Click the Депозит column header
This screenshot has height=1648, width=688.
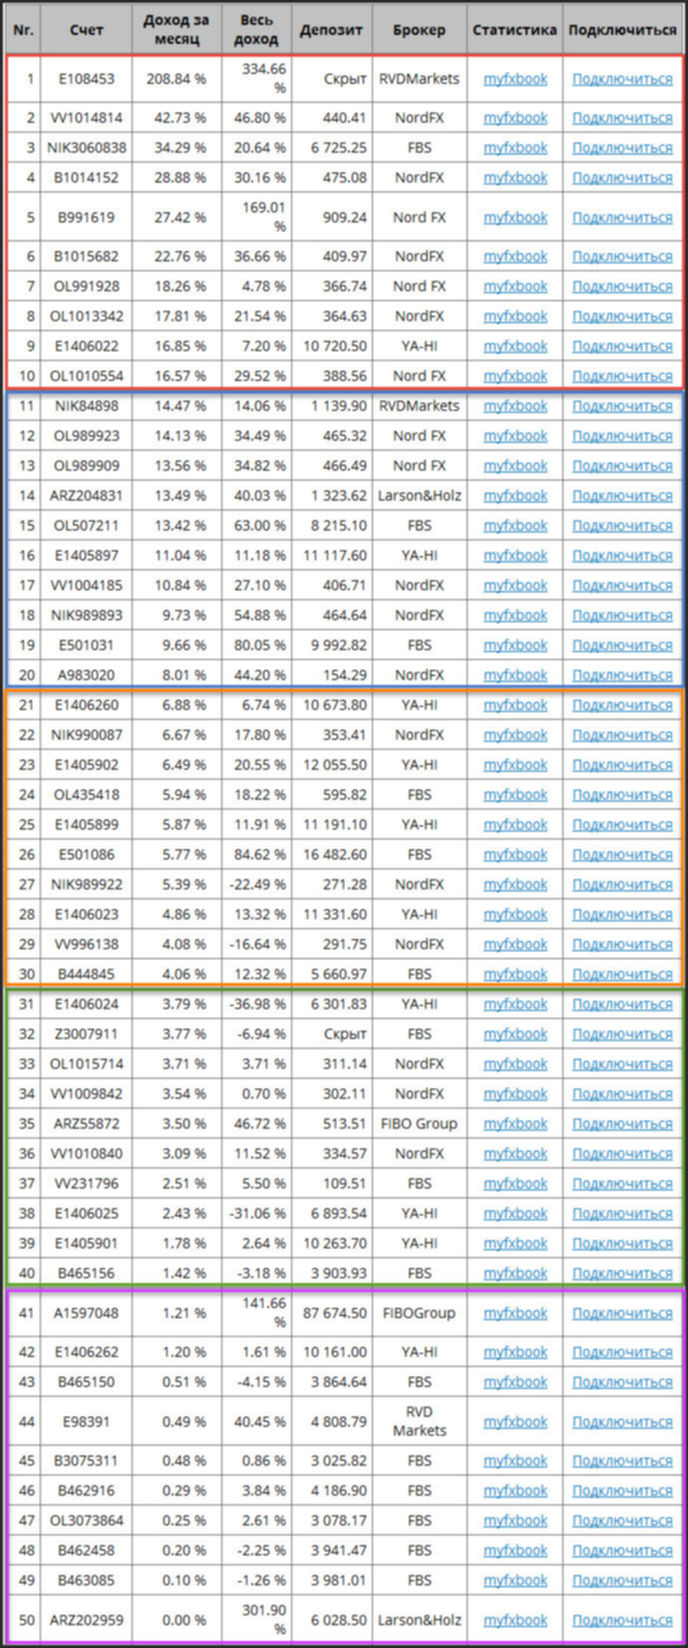(331, 30)
